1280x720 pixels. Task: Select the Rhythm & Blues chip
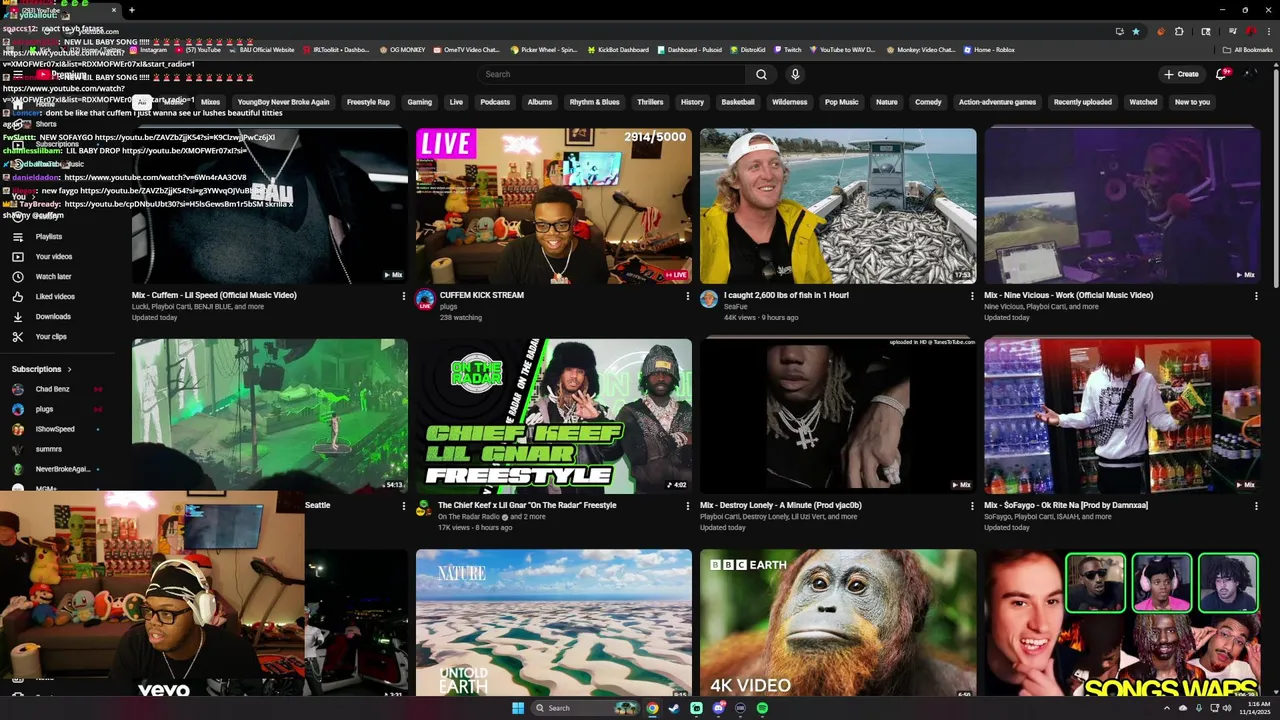(594, 102)
